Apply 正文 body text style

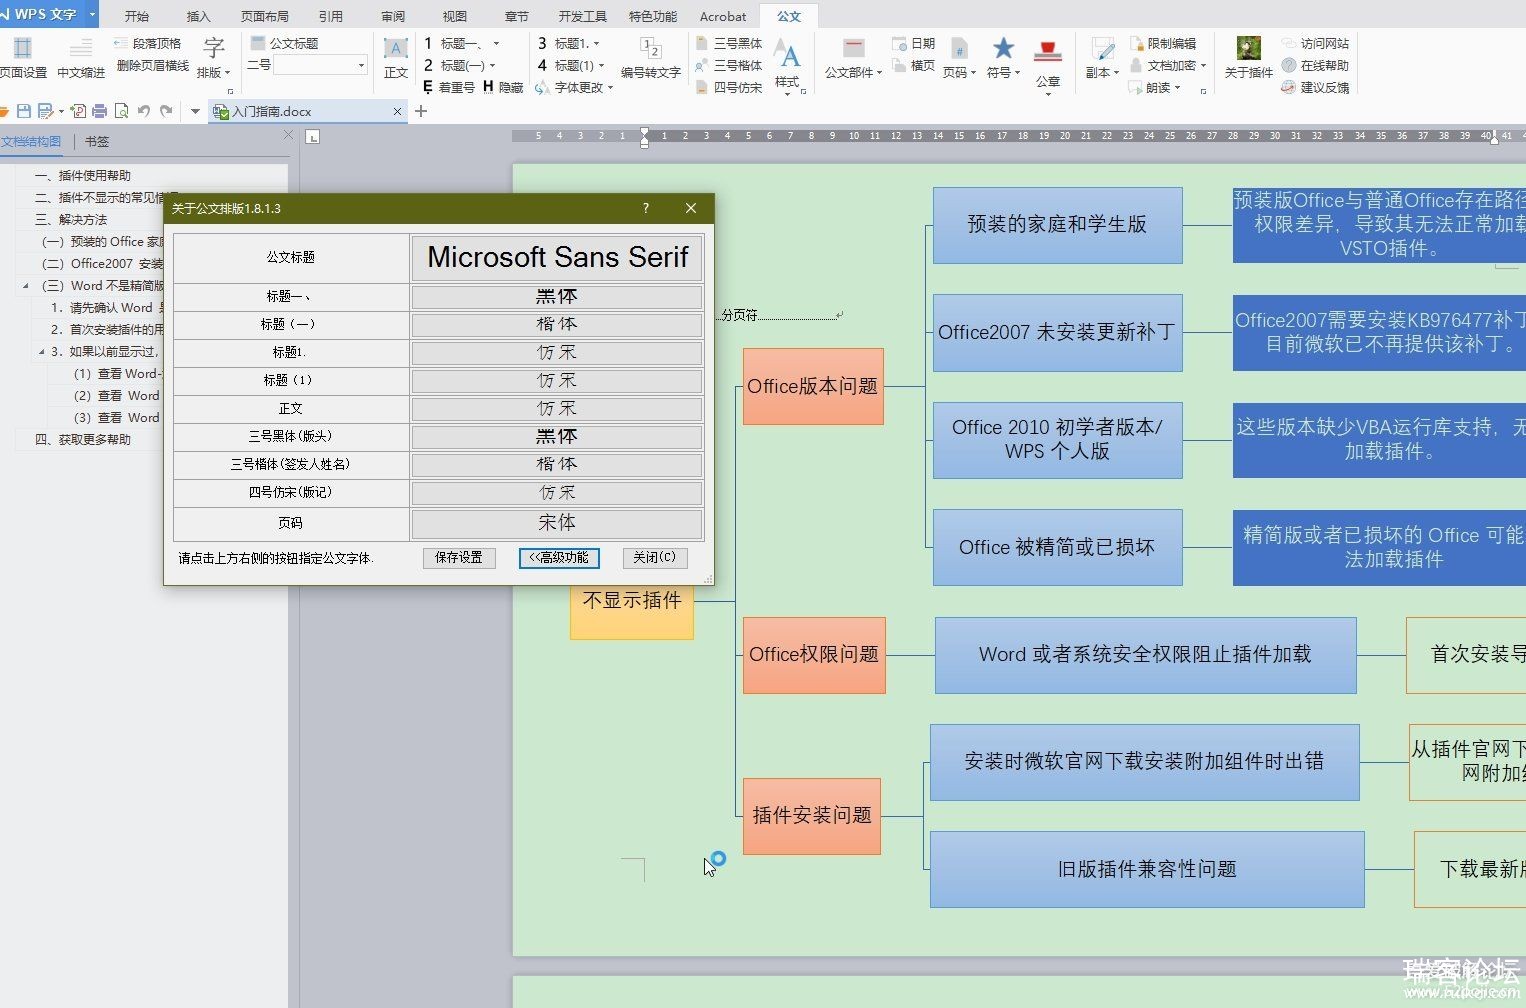396,58
